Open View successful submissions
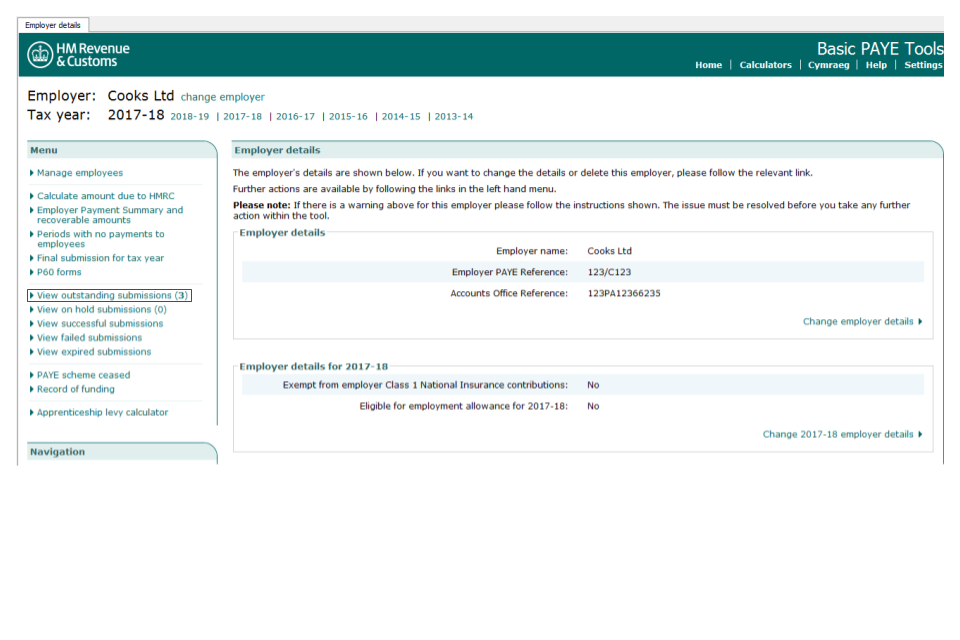The width and height of the screenshot is (960, 640). tap(100, 323)
